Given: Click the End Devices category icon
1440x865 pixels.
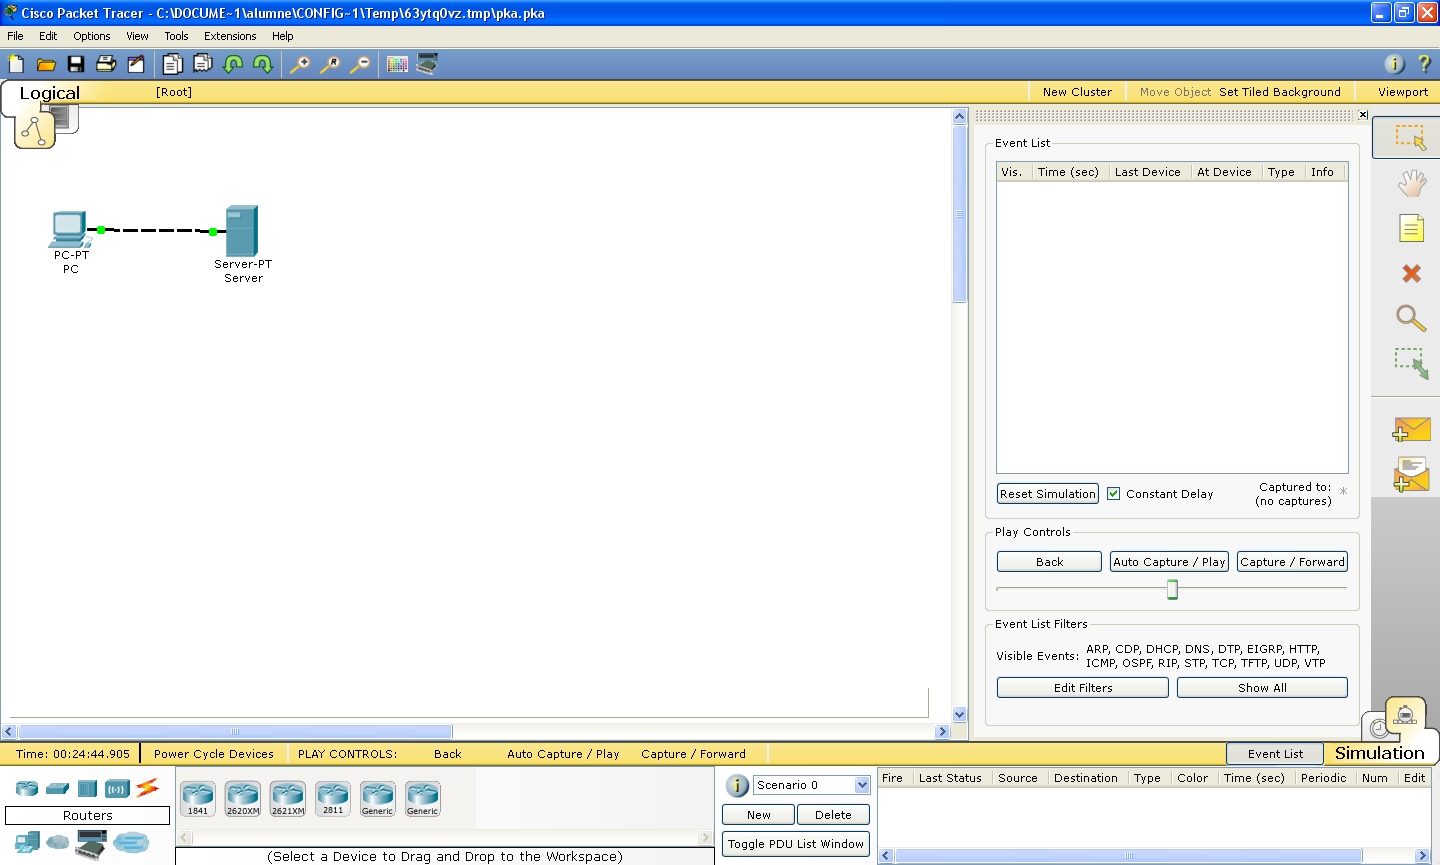Looking at the screenshot, I should tap(27, 843).
